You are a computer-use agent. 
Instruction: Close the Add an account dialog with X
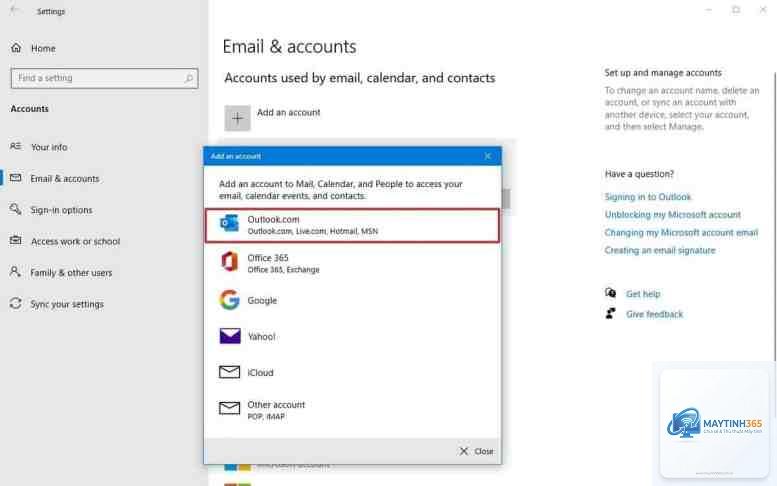488,156
